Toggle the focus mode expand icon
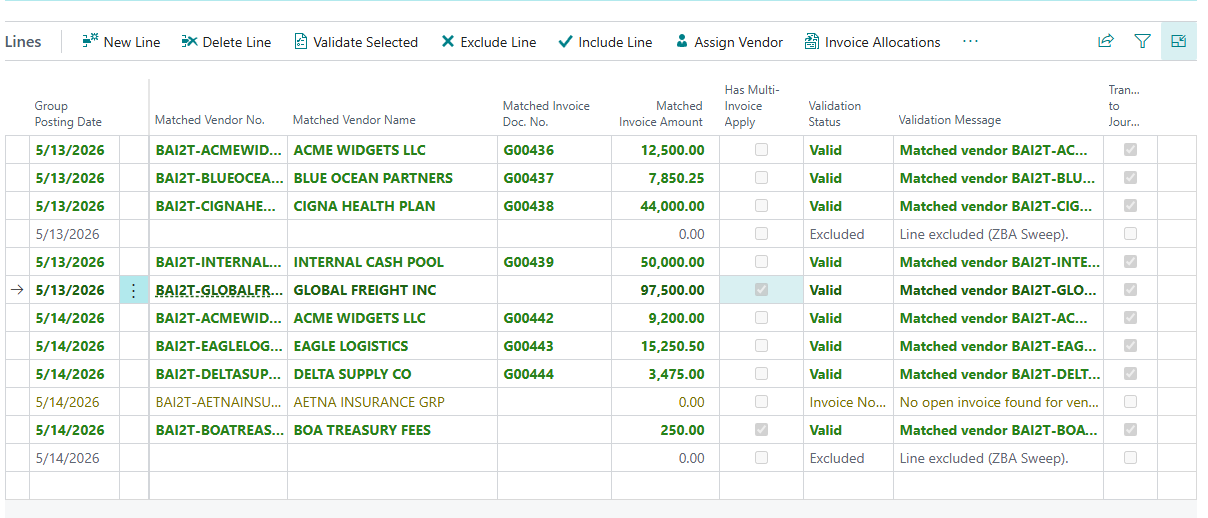 tap(1179, 41)
